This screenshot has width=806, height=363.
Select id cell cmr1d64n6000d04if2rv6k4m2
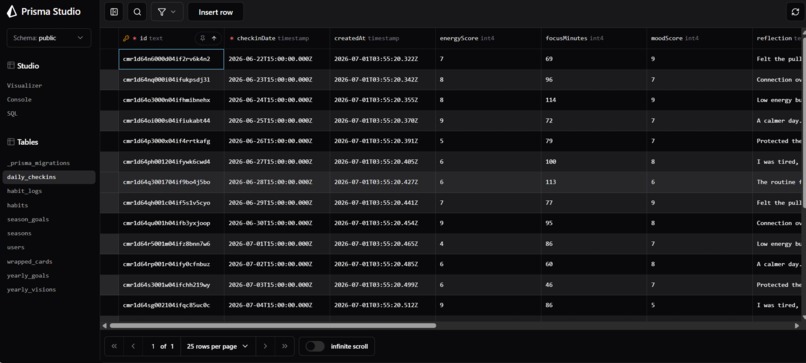coord(171,59)
